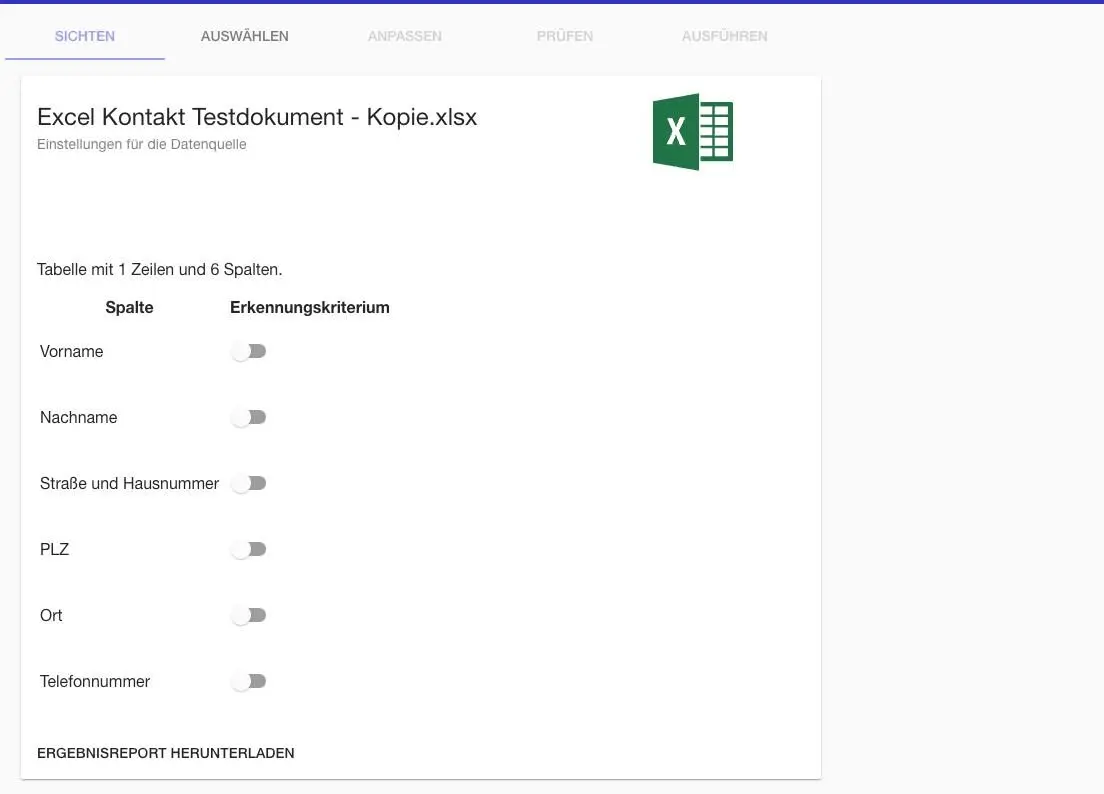
Task: Activate the toggle for Straße und Hausnummer
Action: [248, 483]
